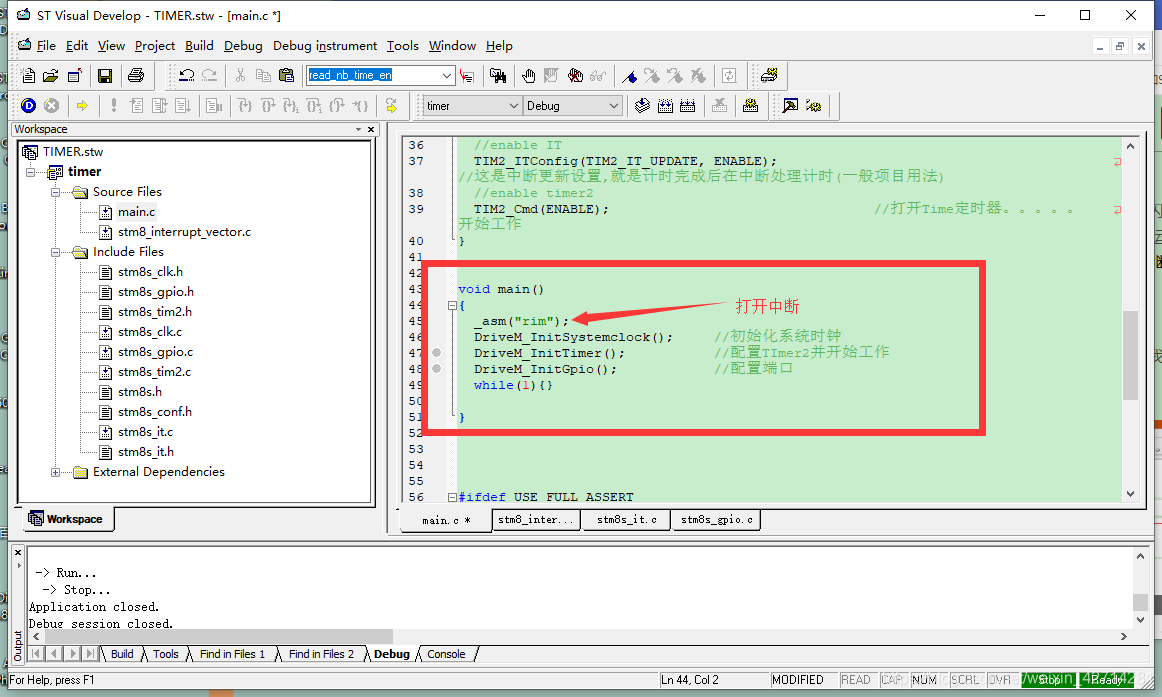
Task: Open the Debug configuration dropdown
Action: pyautogui.click(x=613, y=106)
